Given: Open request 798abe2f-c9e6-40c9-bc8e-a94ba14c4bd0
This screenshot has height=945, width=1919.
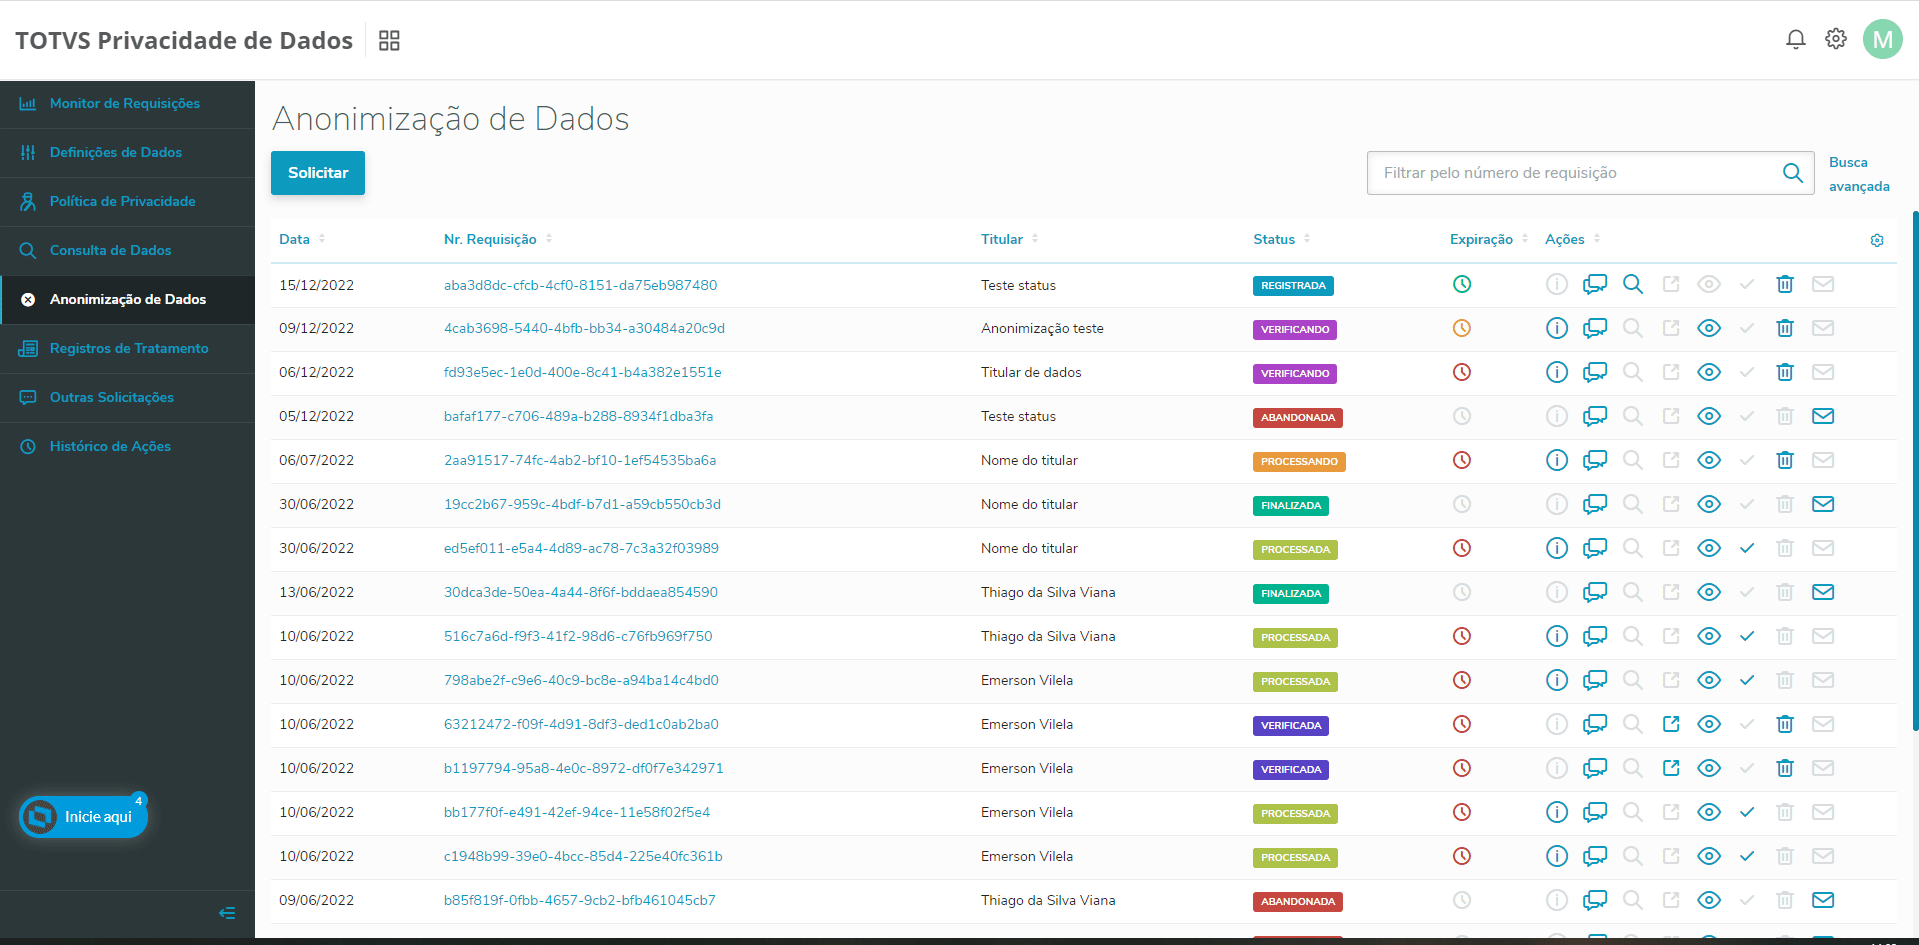Looking at the screenshot, I should tap(581, 681).
